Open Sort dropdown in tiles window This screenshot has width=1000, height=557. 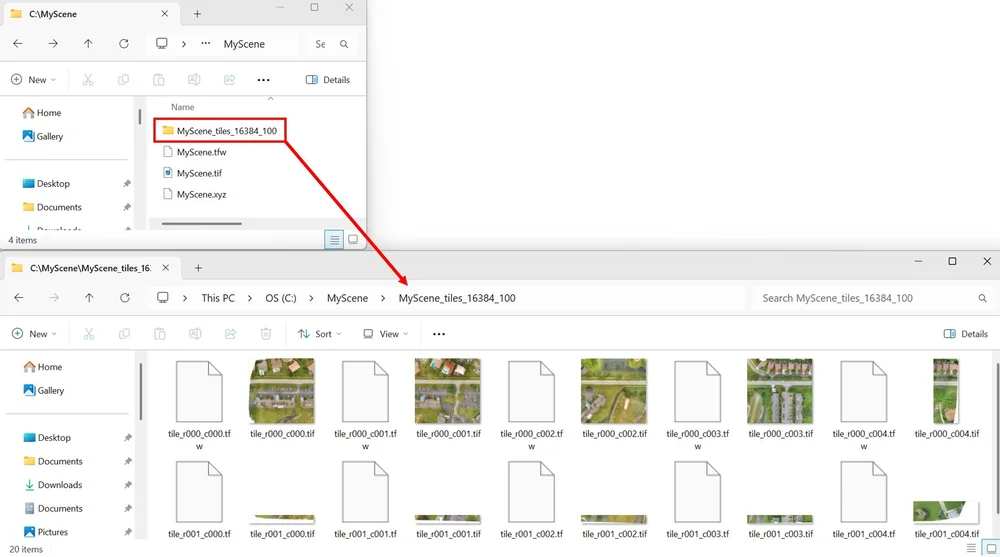[x=320, y=334]
